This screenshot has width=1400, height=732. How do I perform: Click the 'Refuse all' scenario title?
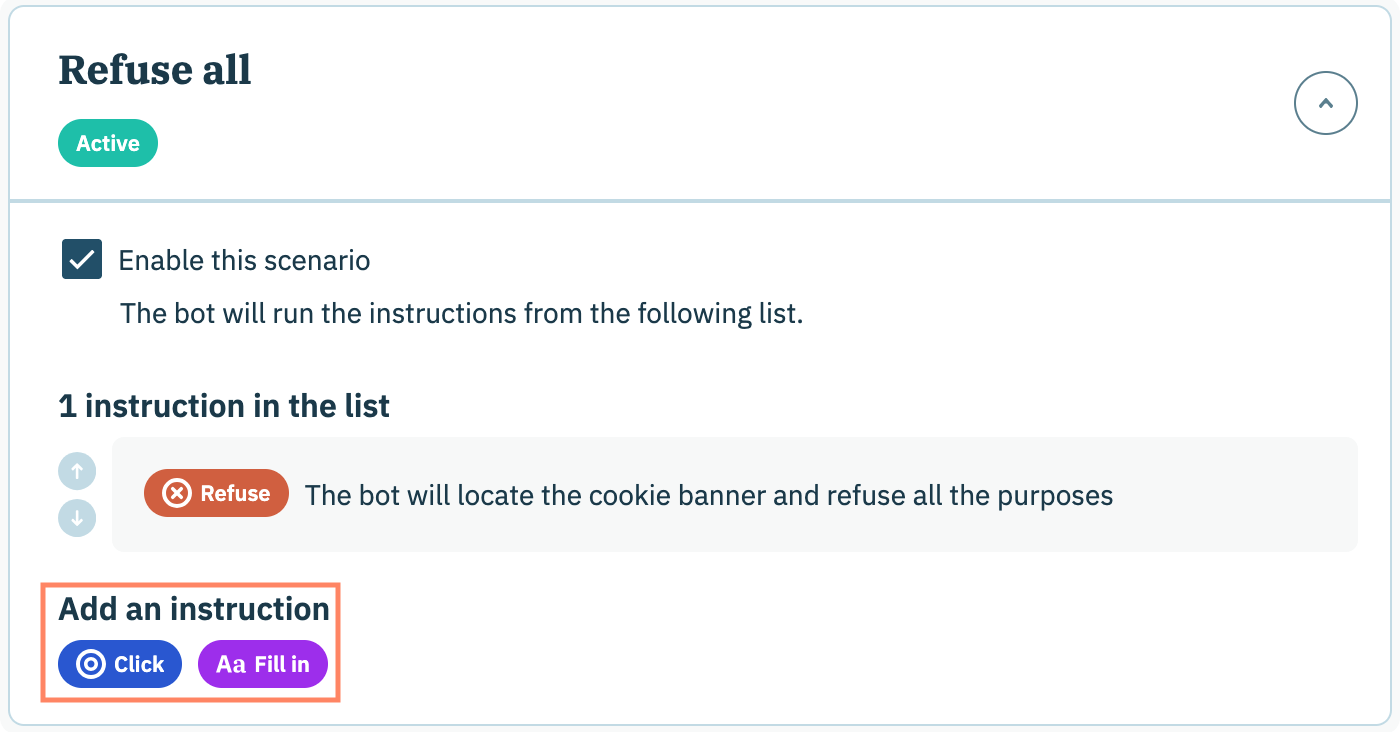[155, 70]
